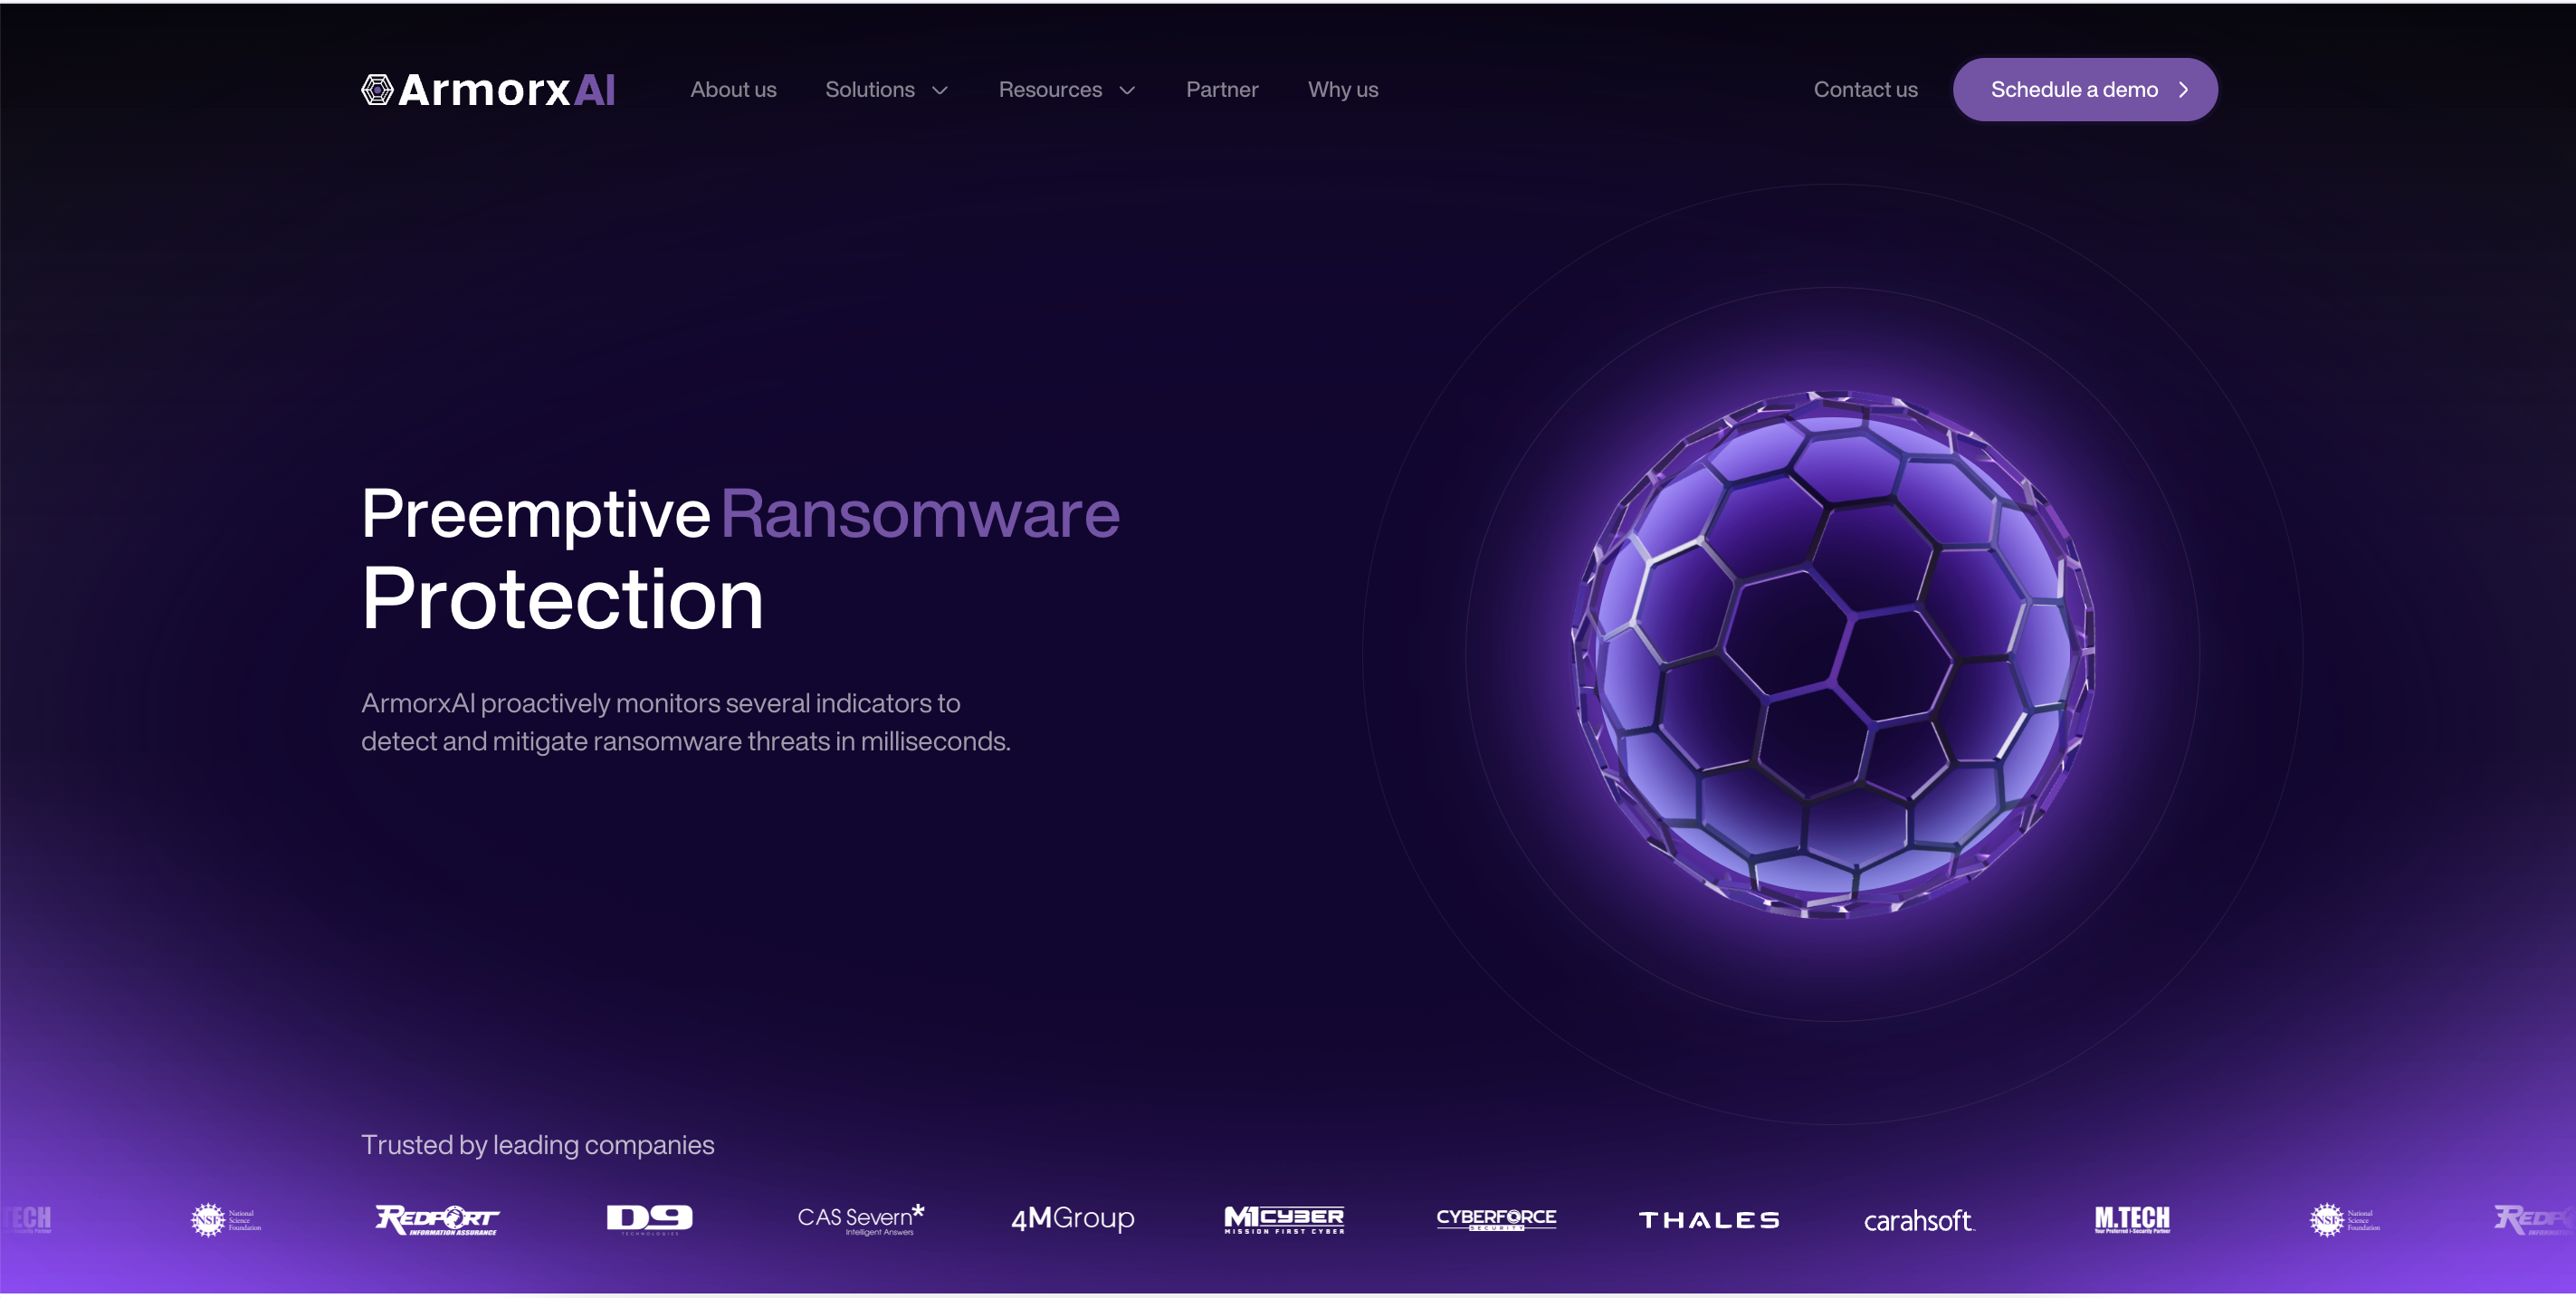Open the Why us page
Screen dimensions: 2576x1298
coord(1342,90)
